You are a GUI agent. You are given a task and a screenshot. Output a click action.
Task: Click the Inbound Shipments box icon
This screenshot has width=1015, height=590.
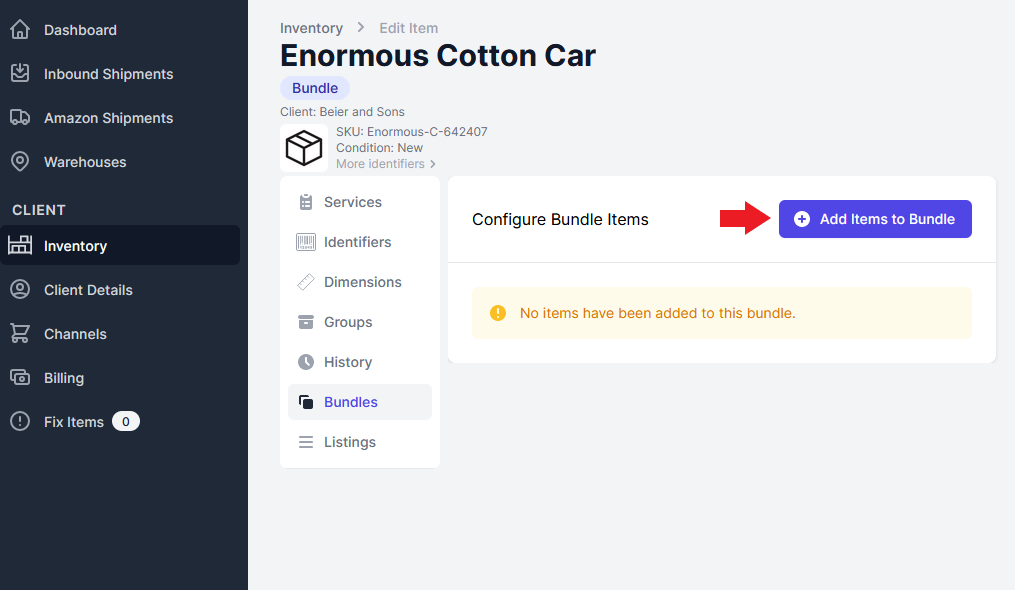[20, 74]
